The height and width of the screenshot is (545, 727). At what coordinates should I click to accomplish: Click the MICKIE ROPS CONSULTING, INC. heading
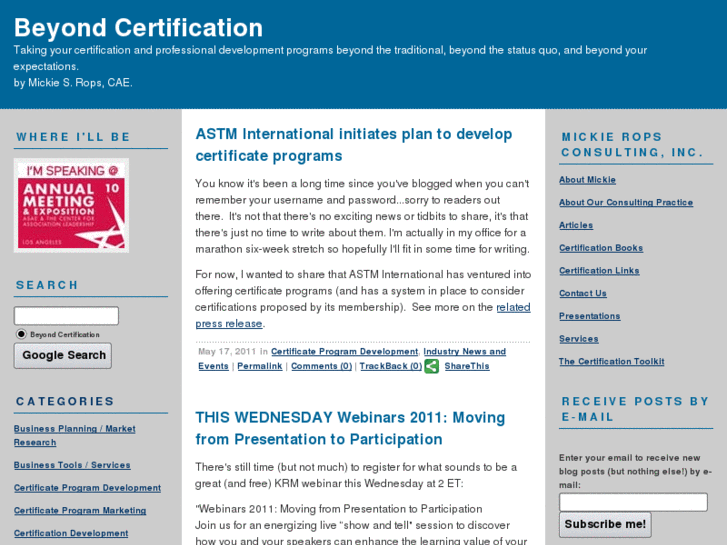tap(632, 144)
